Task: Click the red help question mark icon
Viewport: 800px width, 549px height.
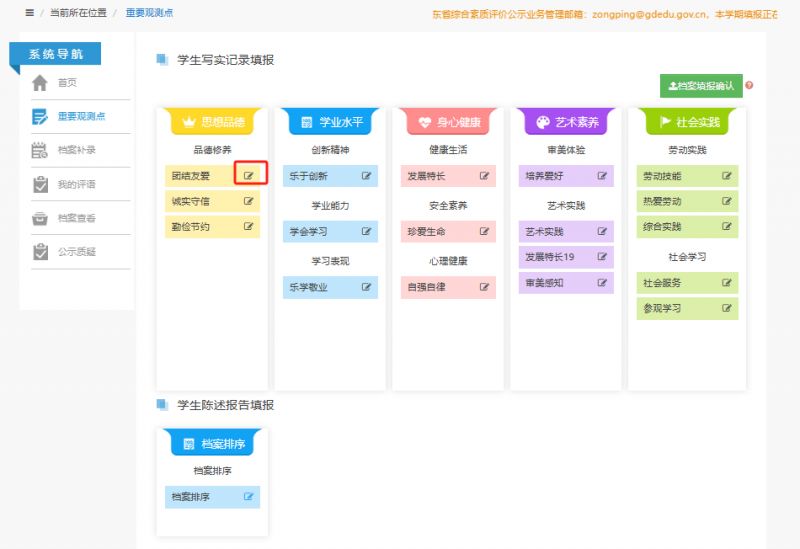Action: (749, 85)
